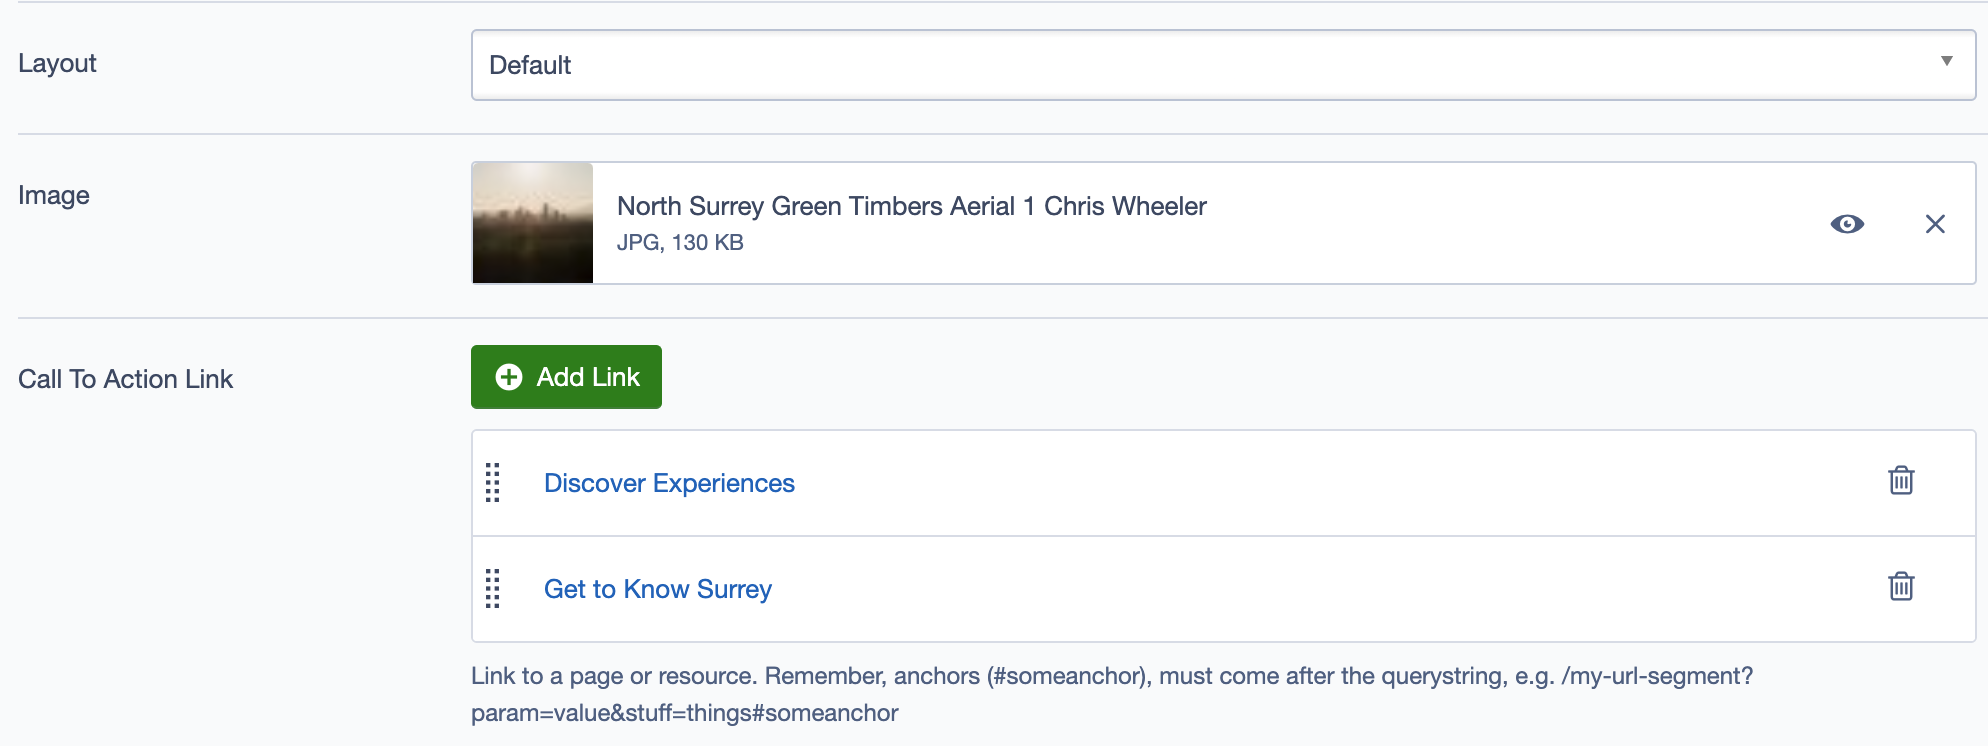Click the plus icon in Add Link
The height and width of the screenshot is (746, 1988).
pos(509,377)
